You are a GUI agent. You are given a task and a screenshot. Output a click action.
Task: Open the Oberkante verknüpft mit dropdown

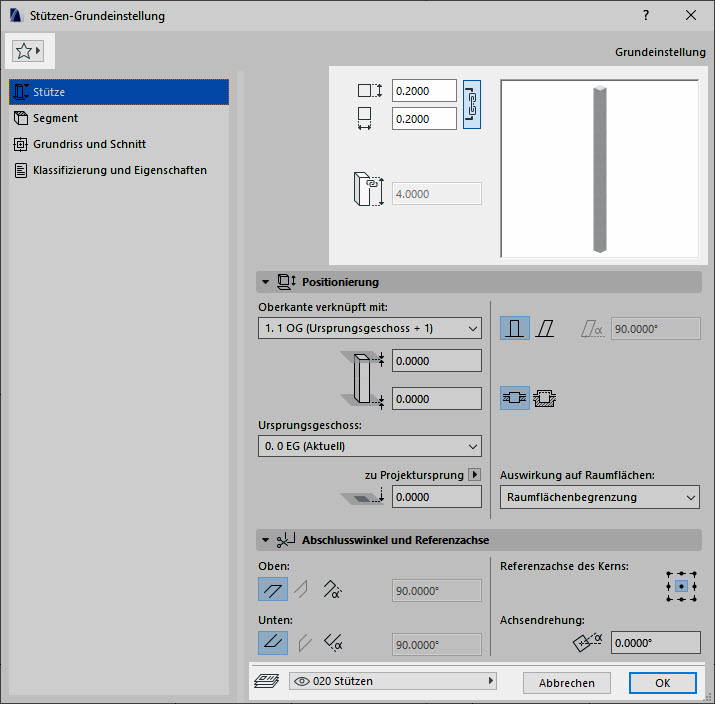pos(370,328)
